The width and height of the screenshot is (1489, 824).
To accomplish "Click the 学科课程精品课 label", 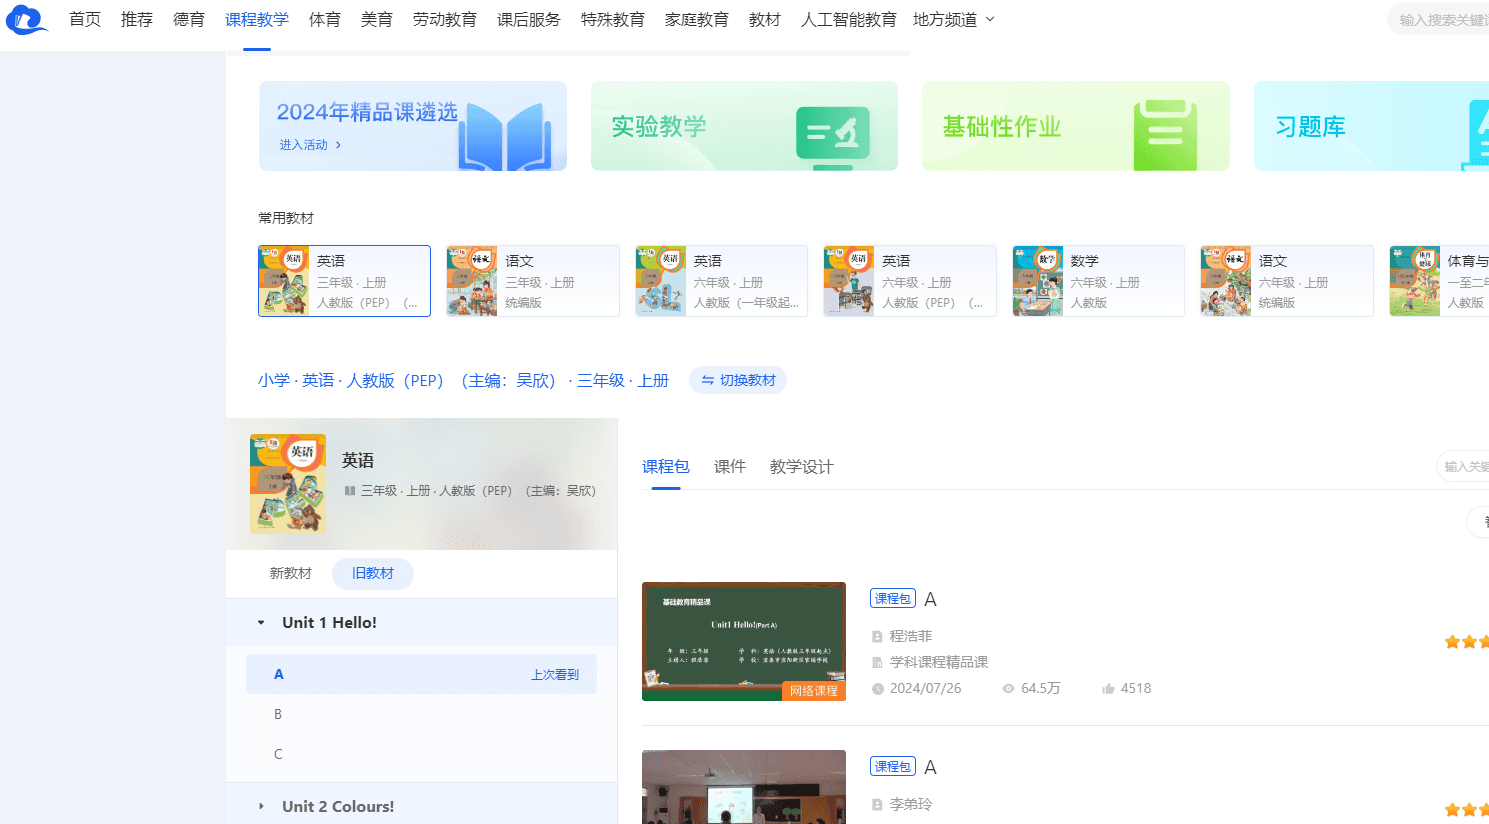I will click(939, 662).
